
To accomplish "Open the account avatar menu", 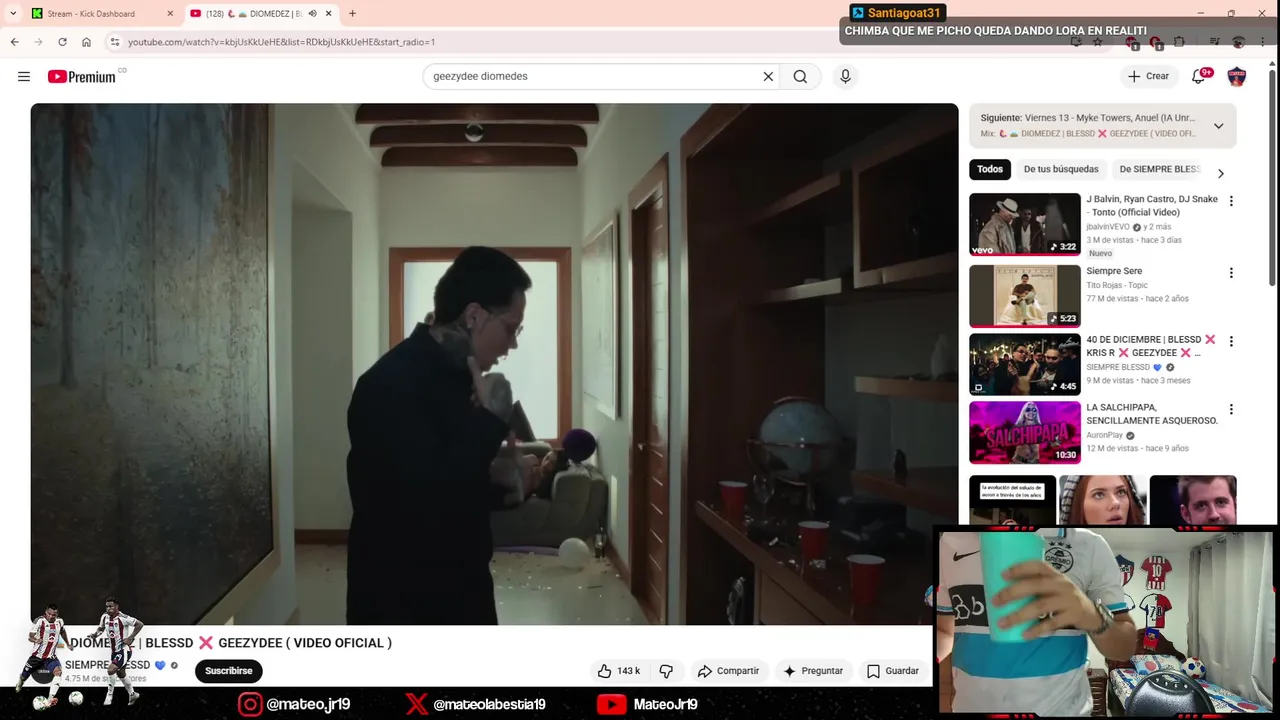I will [1236, 76].
